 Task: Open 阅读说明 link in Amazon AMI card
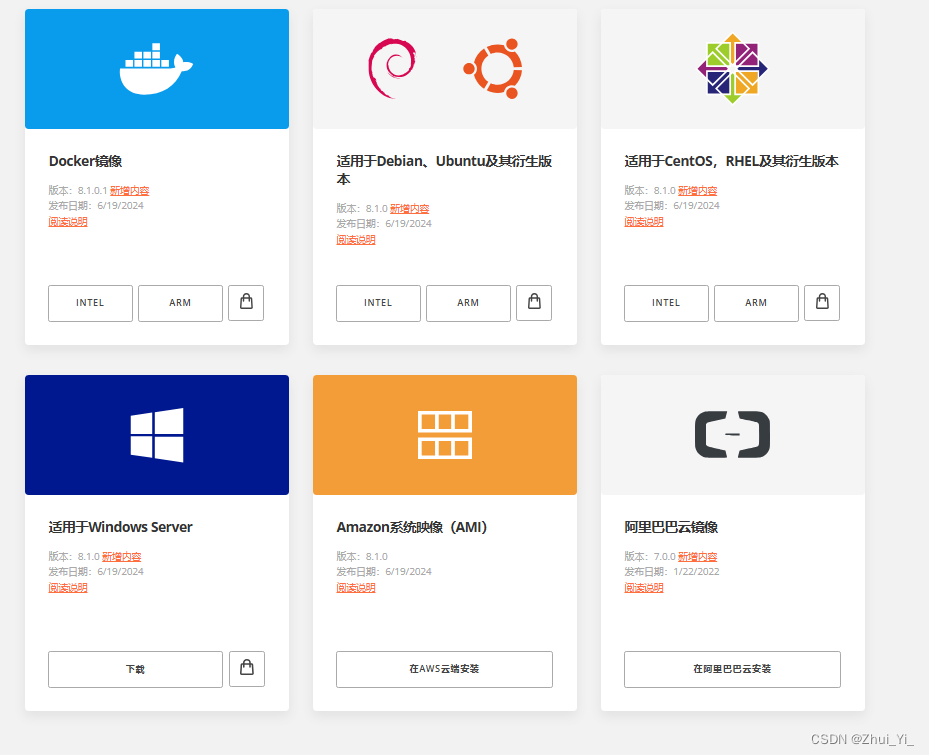coord(356,588)
